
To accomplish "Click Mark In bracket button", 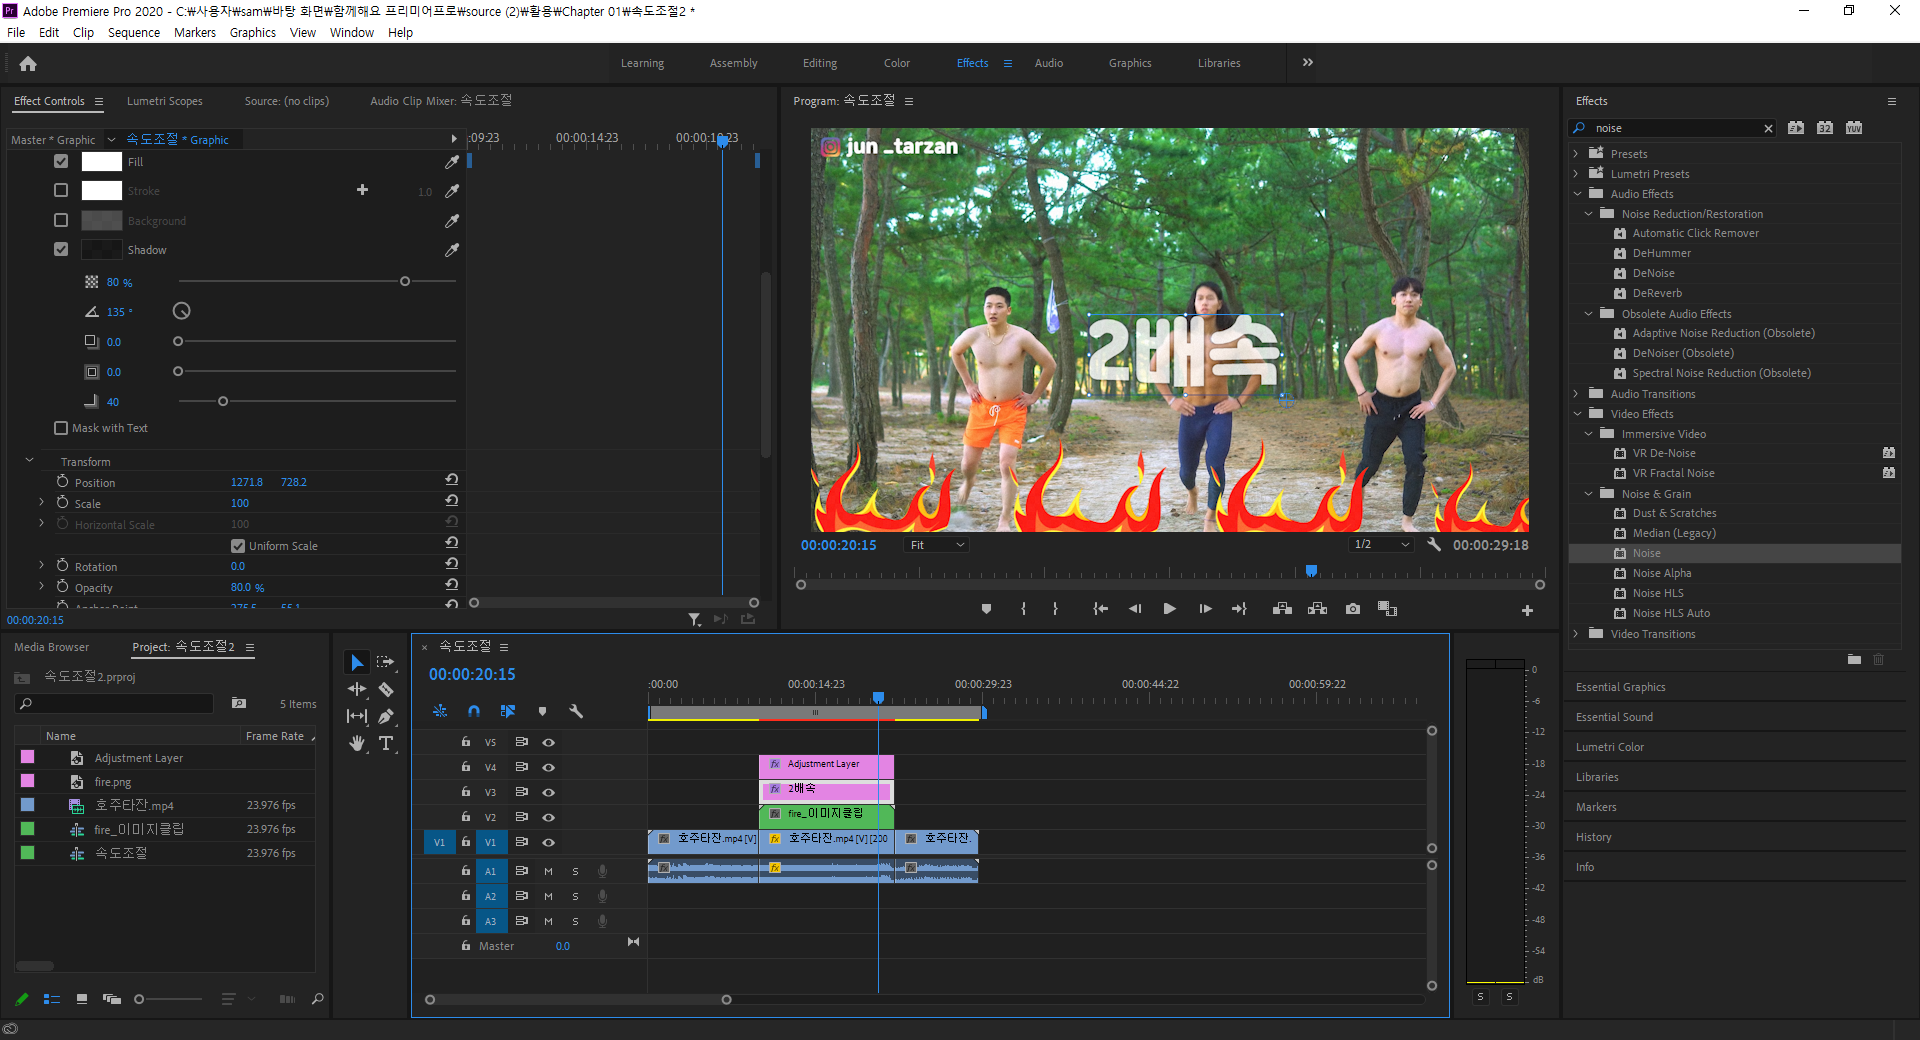I will [x=1023, y=609].
